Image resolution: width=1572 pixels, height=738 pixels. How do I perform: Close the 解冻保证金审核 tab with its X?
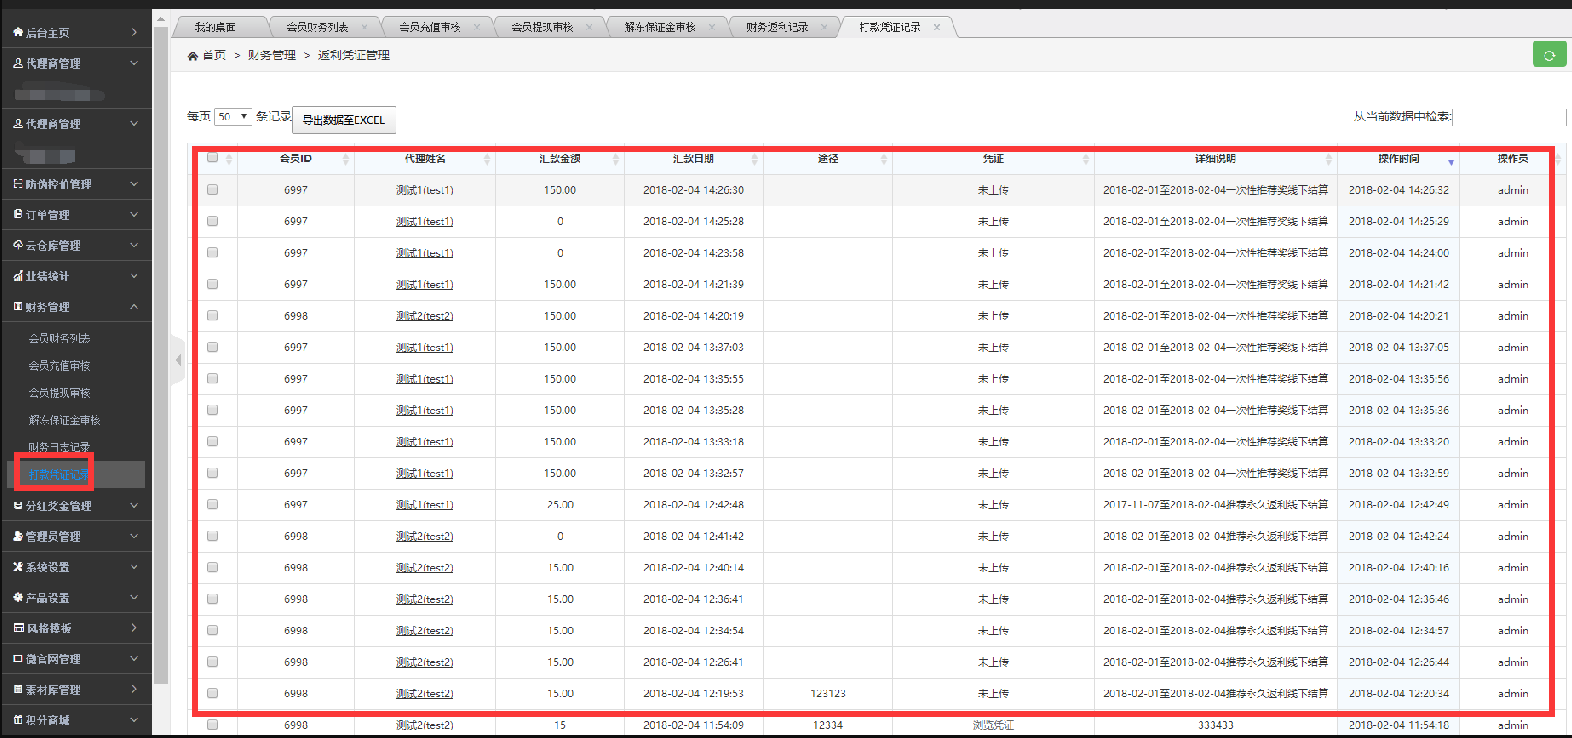(x=712, y=27)
